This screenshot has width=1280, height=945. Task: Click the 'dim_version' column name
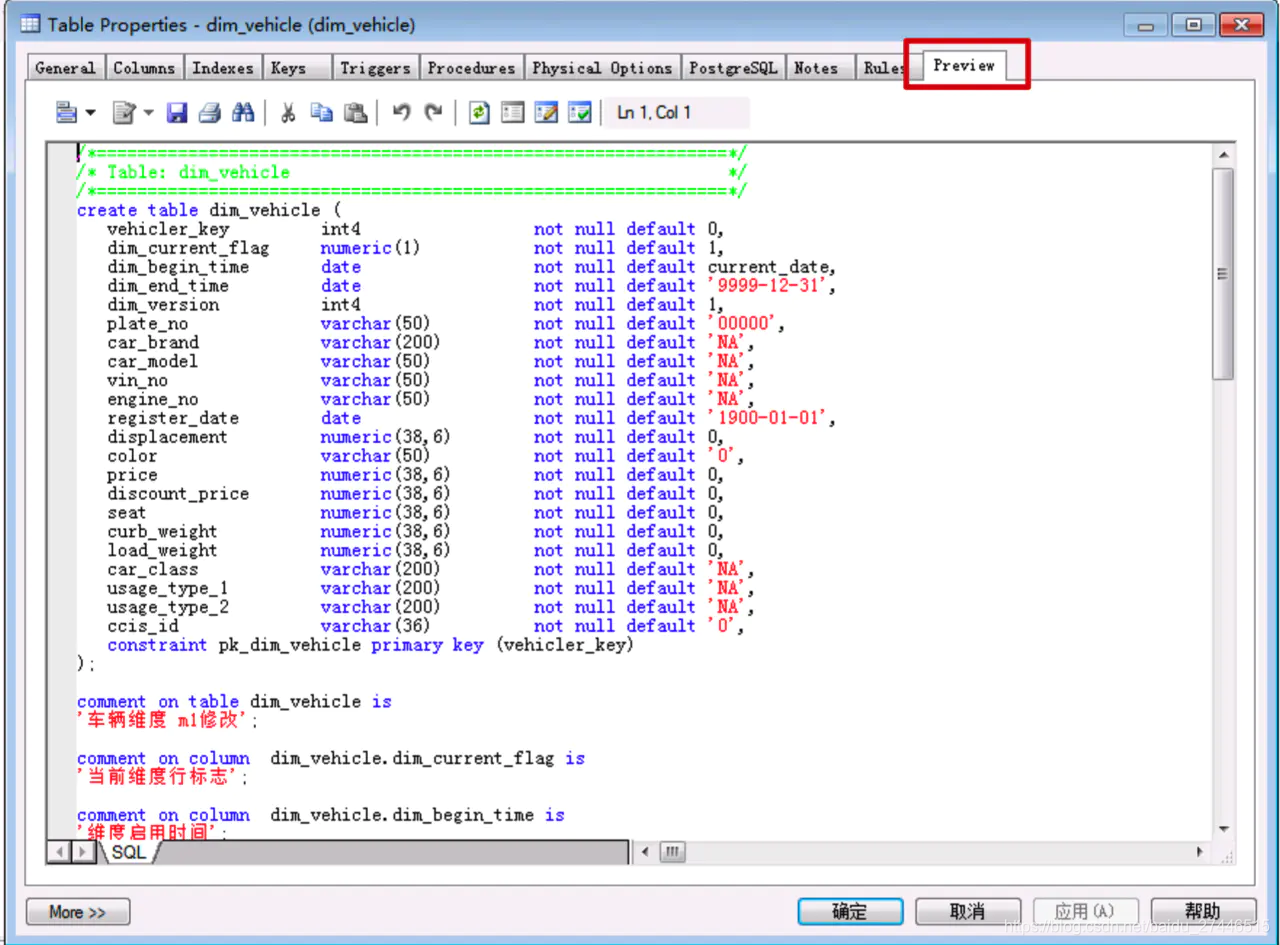tap(163, 305)
